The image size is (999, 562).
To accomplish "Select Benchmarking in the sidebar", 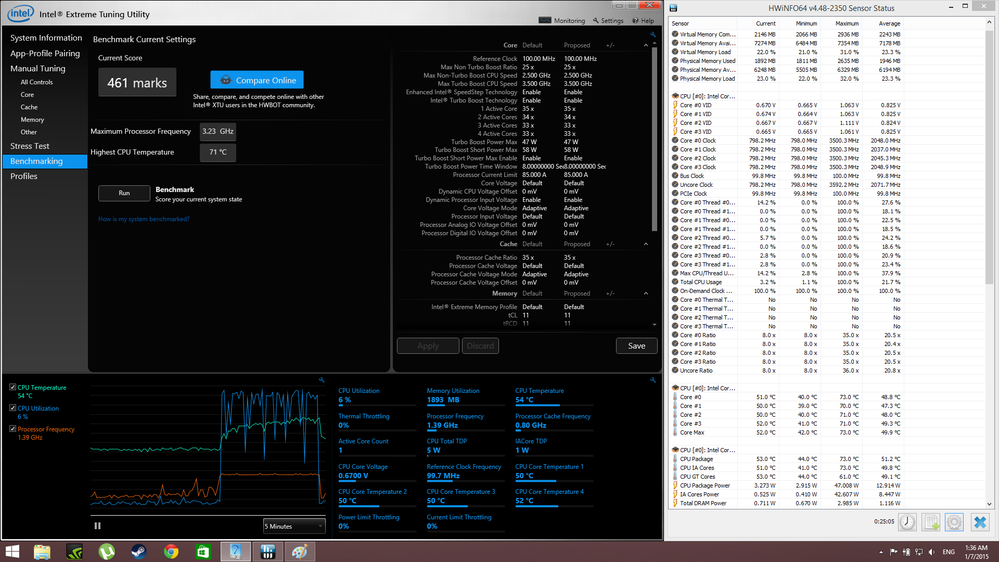I will pyautogui.click(x=45, y=161).
